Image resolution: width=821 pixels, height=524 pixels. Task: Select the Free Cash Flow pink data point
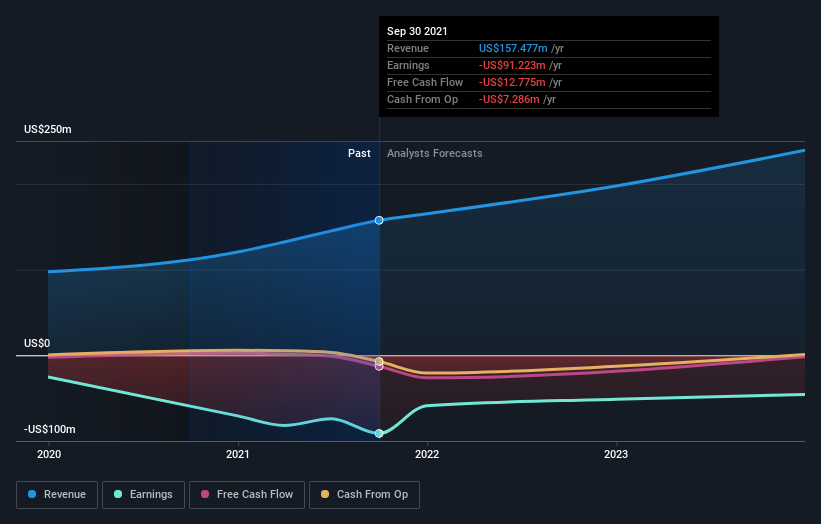[x=379, y=367]
